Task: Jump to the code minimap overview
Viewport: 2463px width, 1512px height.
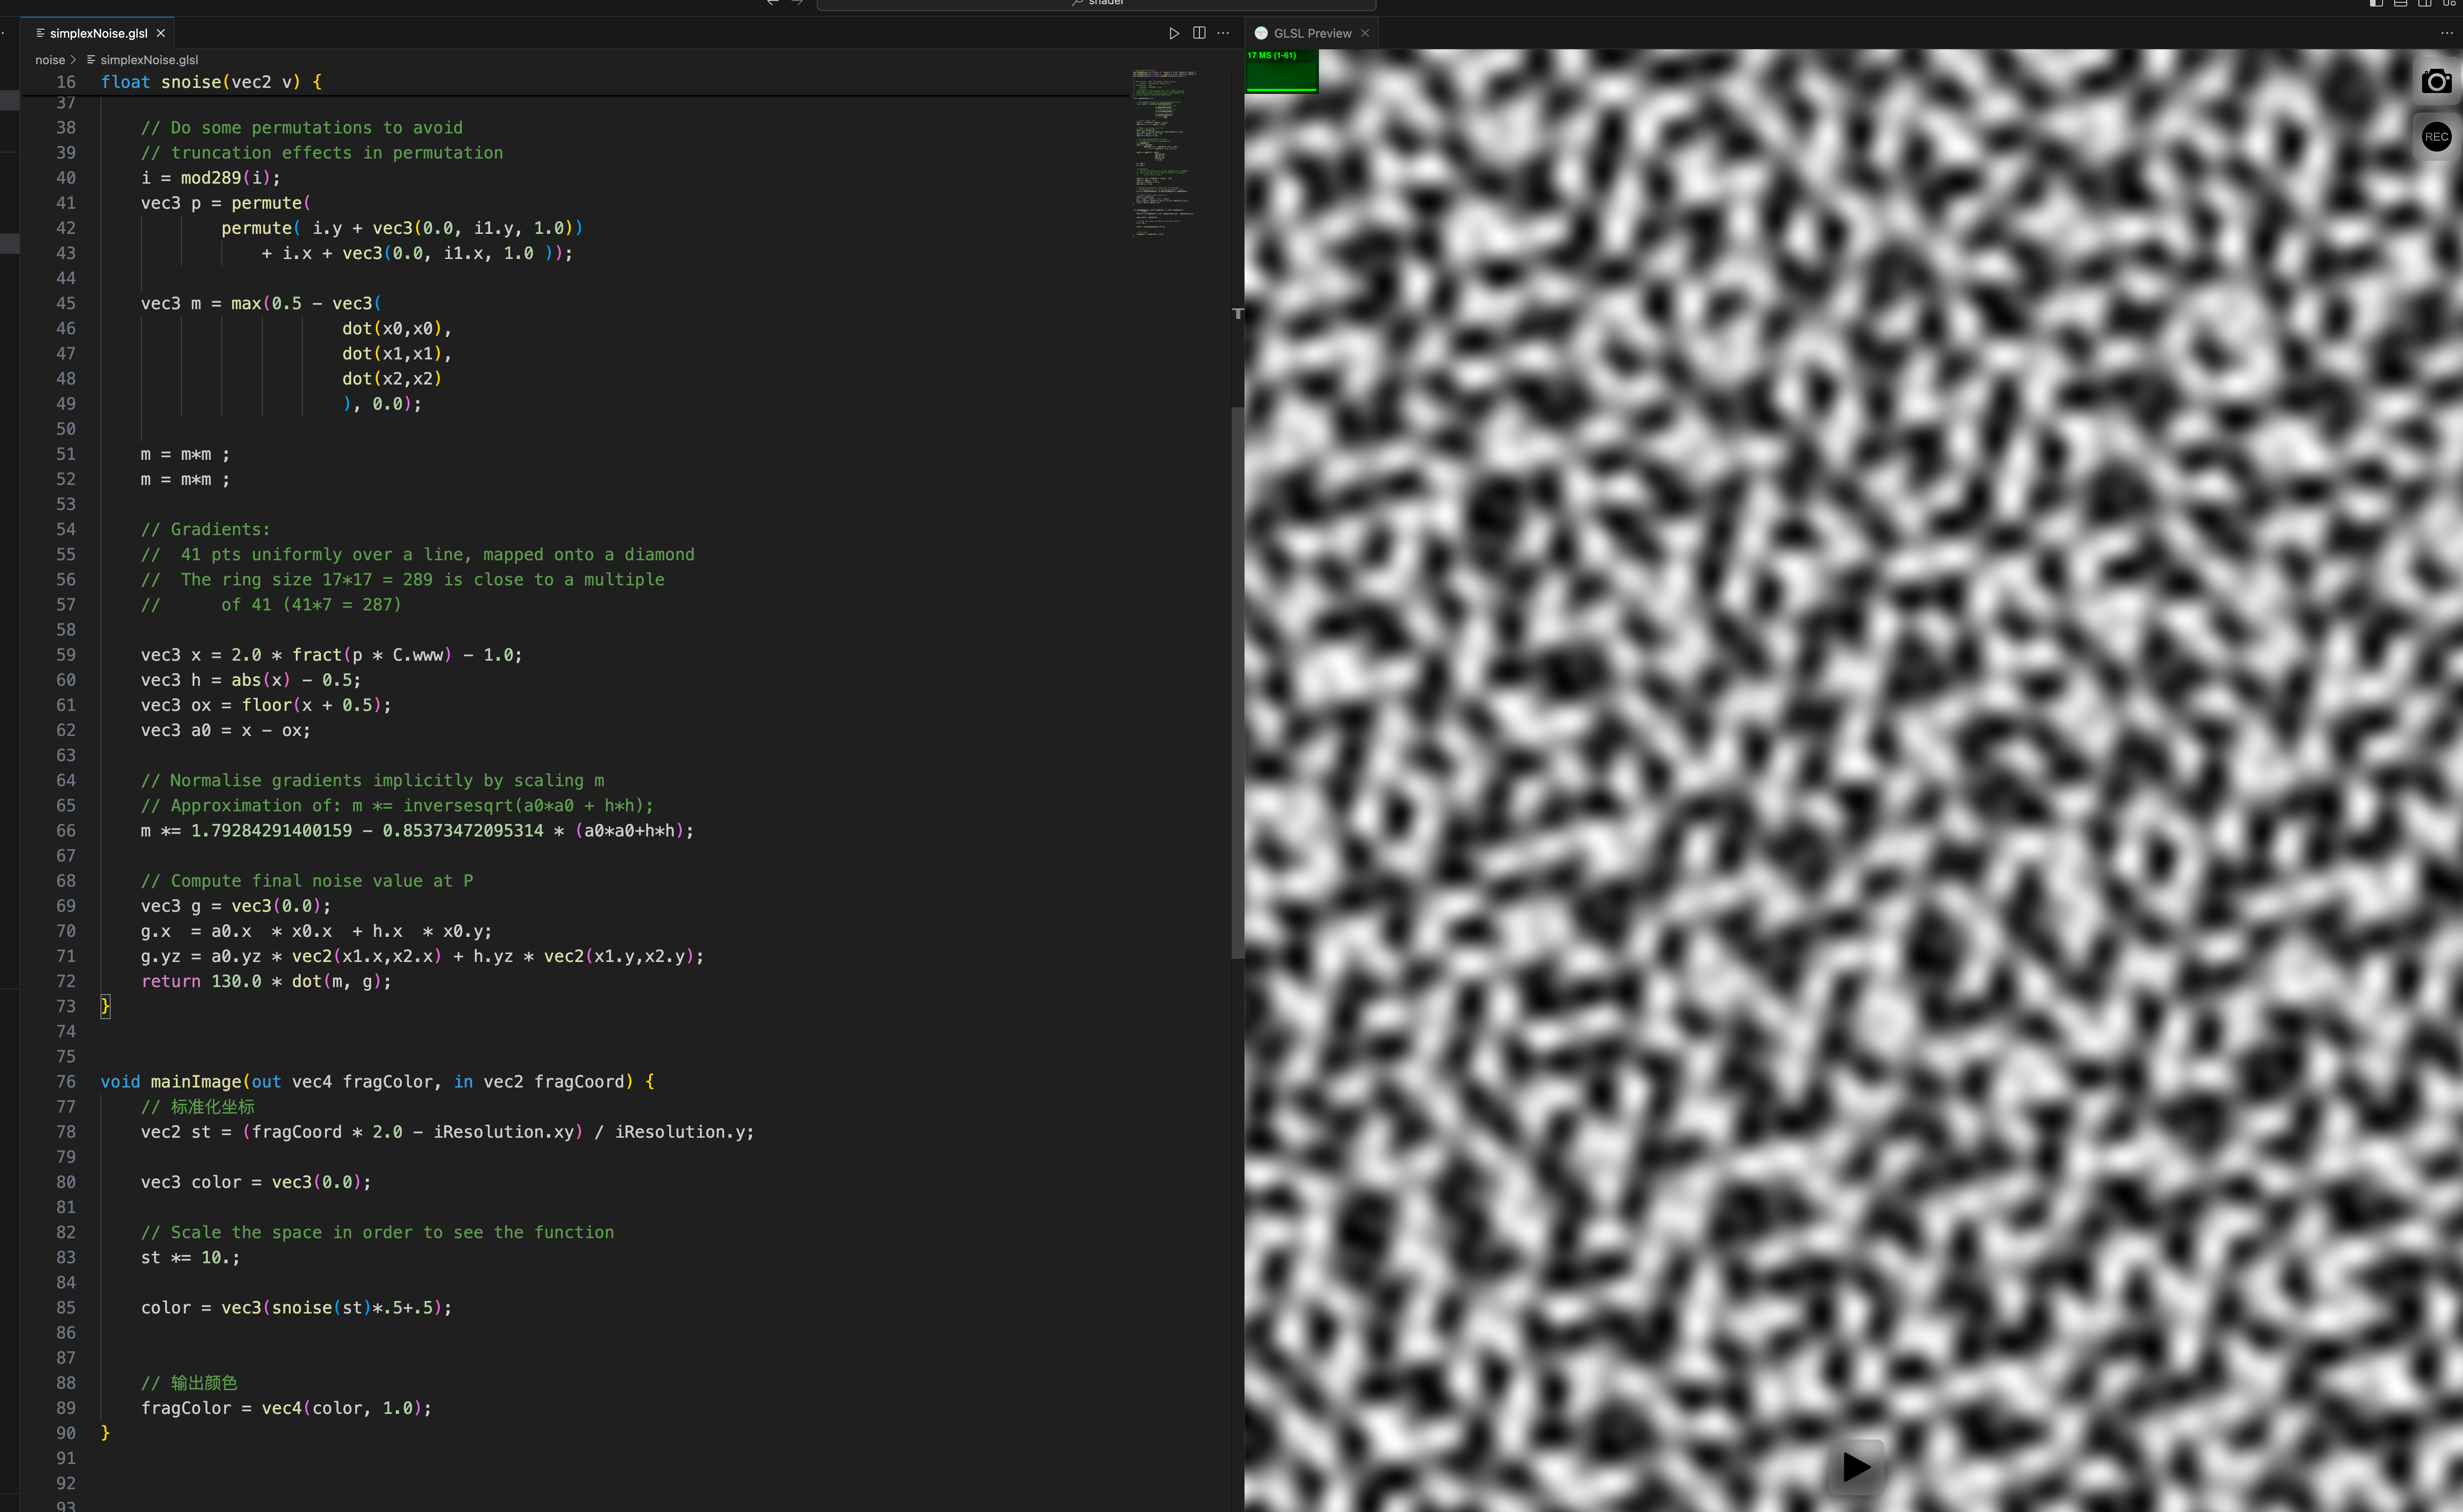Action: pos(1164,152)
